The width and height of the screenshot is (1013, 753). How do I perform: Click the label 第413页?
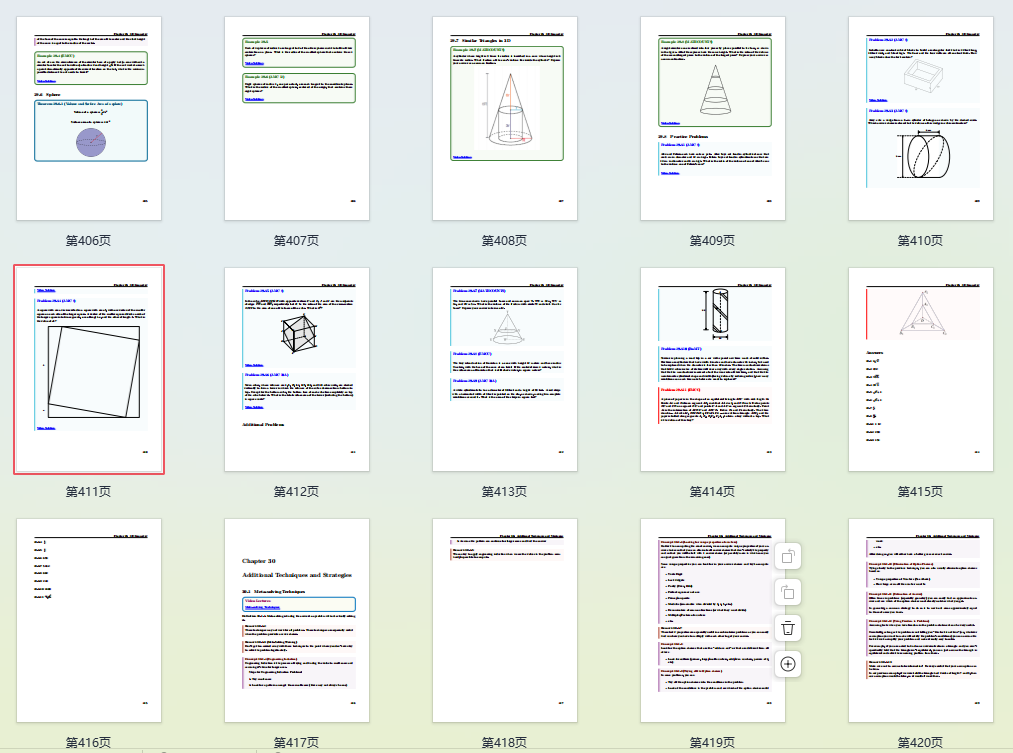pos(505,491)
